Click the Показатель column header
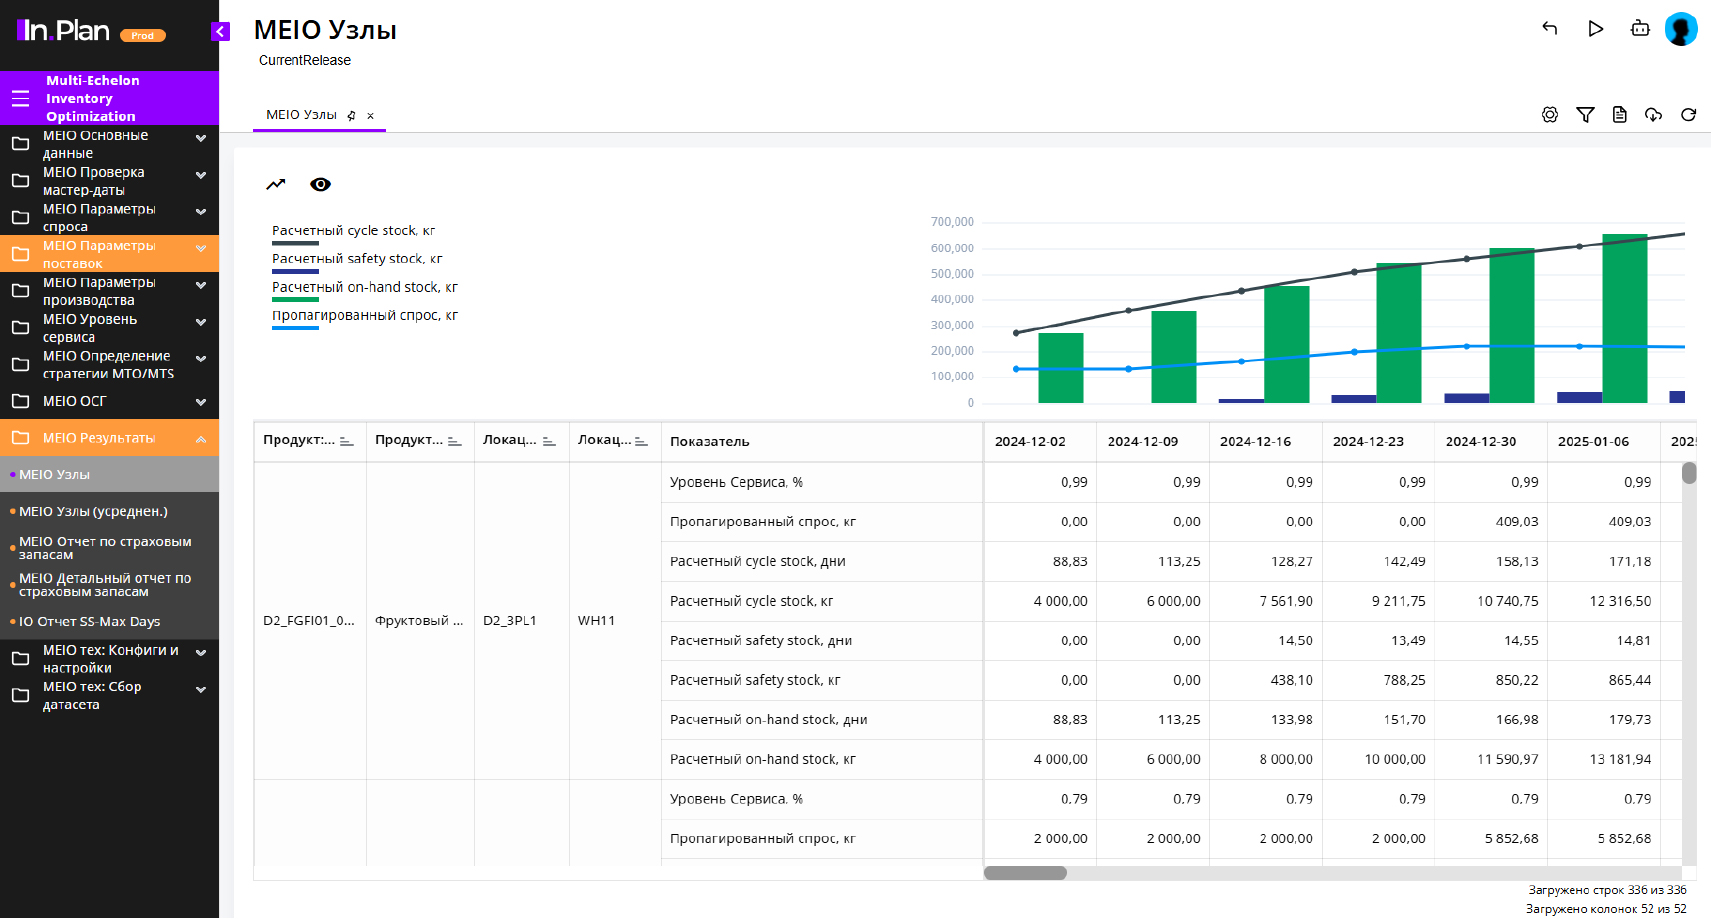The width and height of the screenshot is (1711, 919). coord(709,441)
